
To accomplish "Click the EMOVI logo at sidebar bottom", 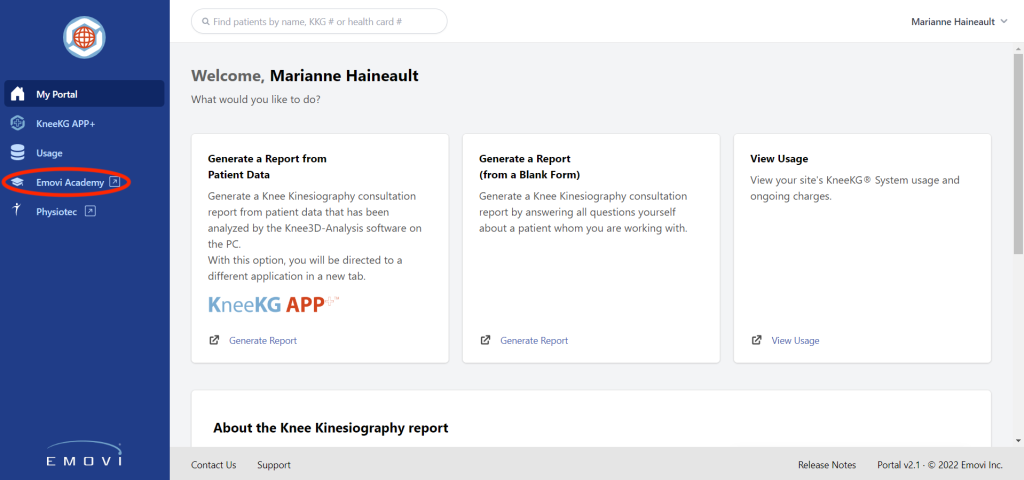I will pyautogui.click(x=84, y=455).
